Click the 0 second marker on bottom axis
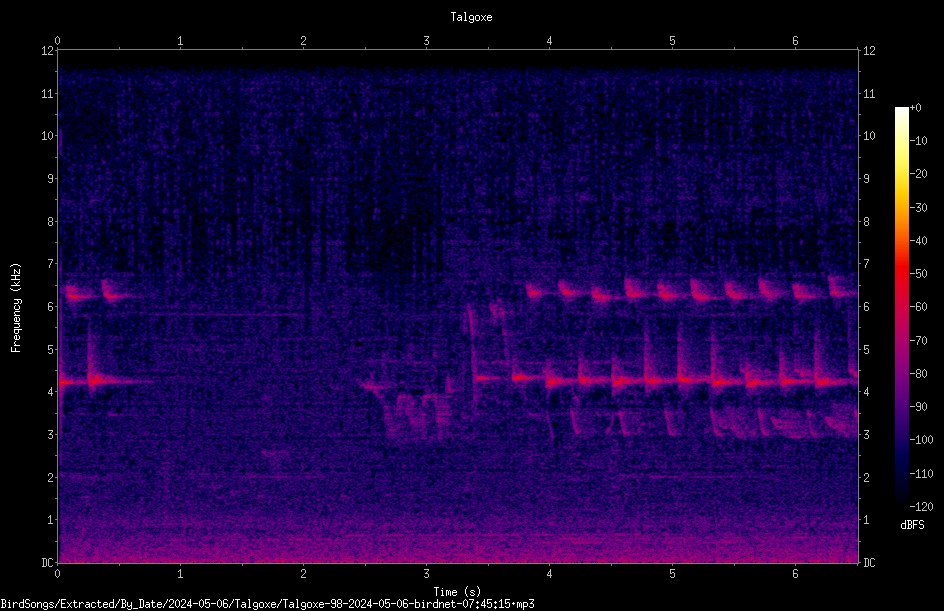Image resolution: width=944 pixels, height=611 pixels. pyautogui.click(x=57, y=574)
